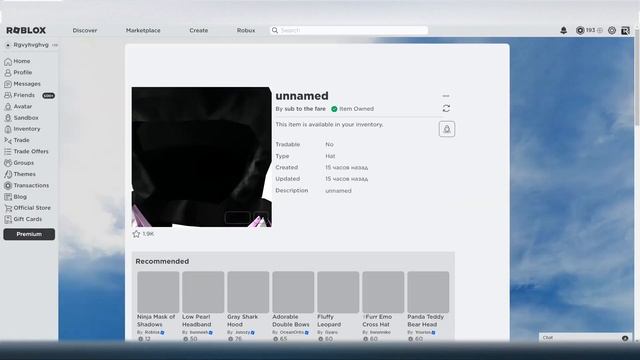Open the Robux menu
Screen dimensions: 640x360
(246, 30)
